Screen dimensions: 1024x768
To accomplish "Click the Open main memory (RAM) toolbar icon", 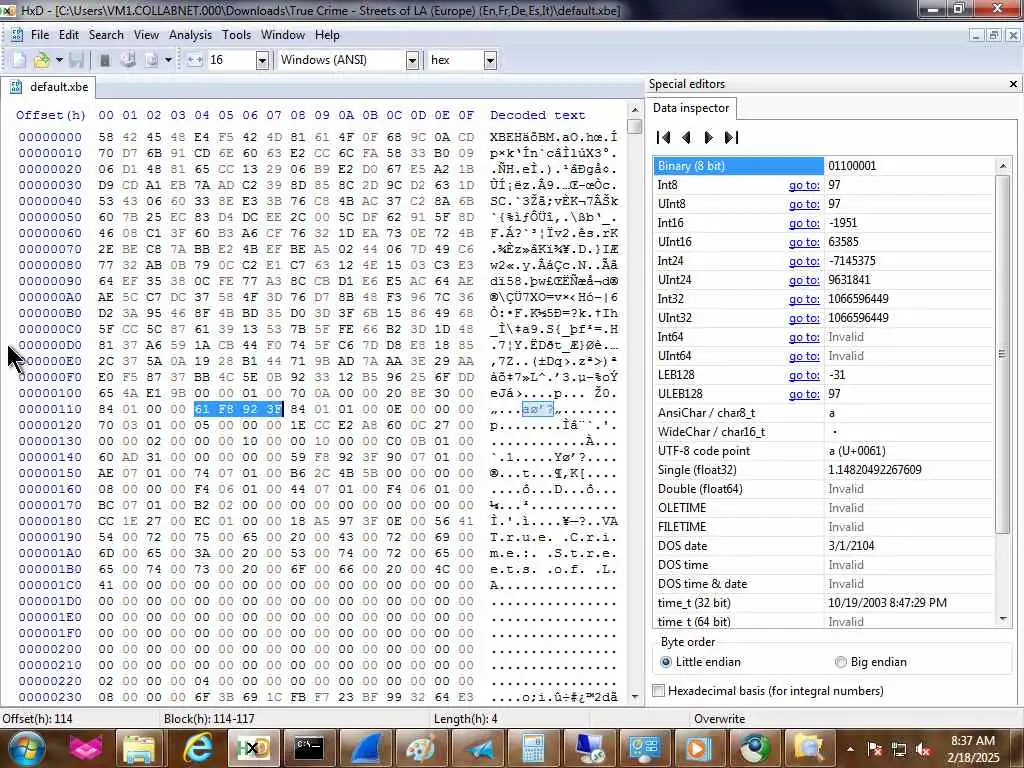I will (104, 60).
